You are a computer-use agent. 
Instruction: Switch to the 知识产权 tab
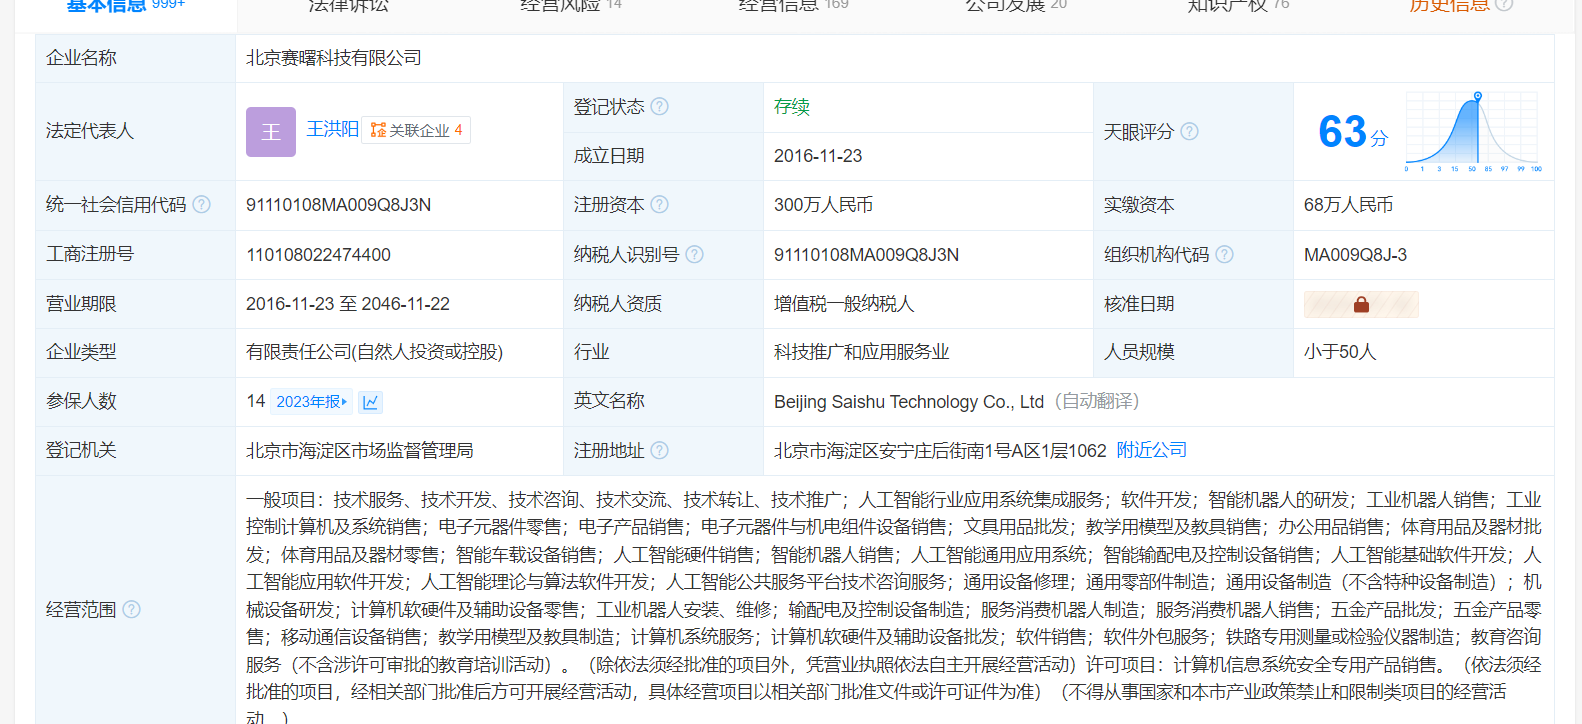coord(1238,5)
